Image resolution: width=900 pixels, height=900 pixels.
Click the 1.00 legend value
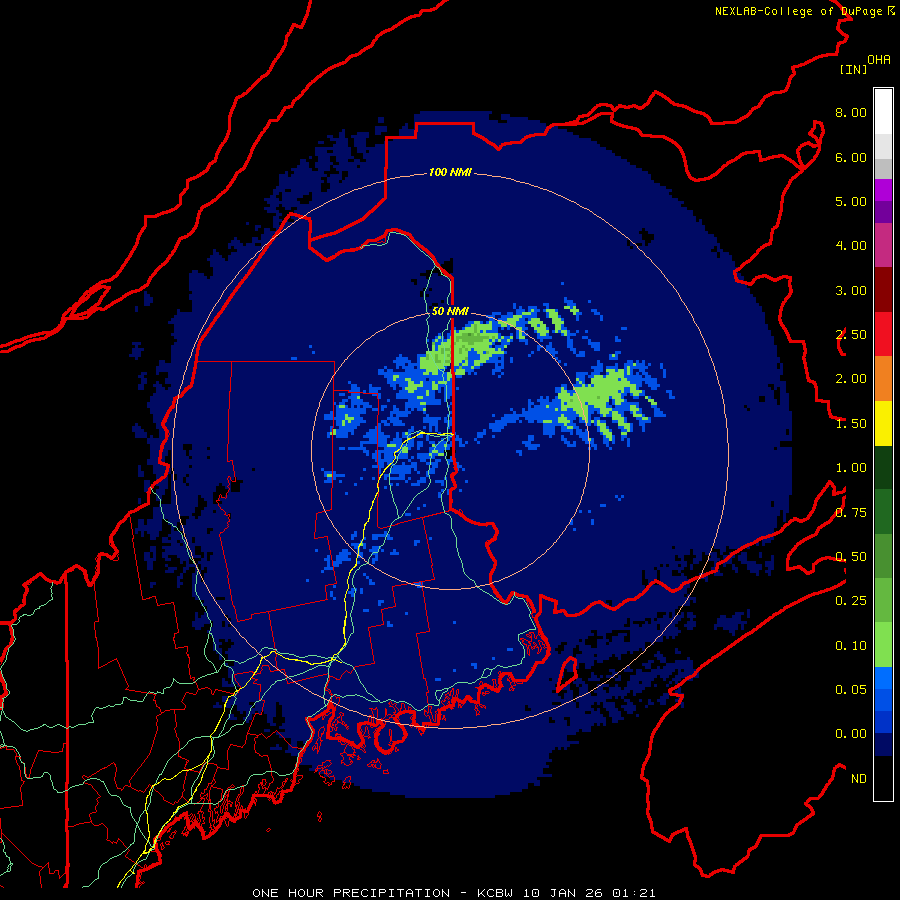pyautogui.click(x=851, y=468)
